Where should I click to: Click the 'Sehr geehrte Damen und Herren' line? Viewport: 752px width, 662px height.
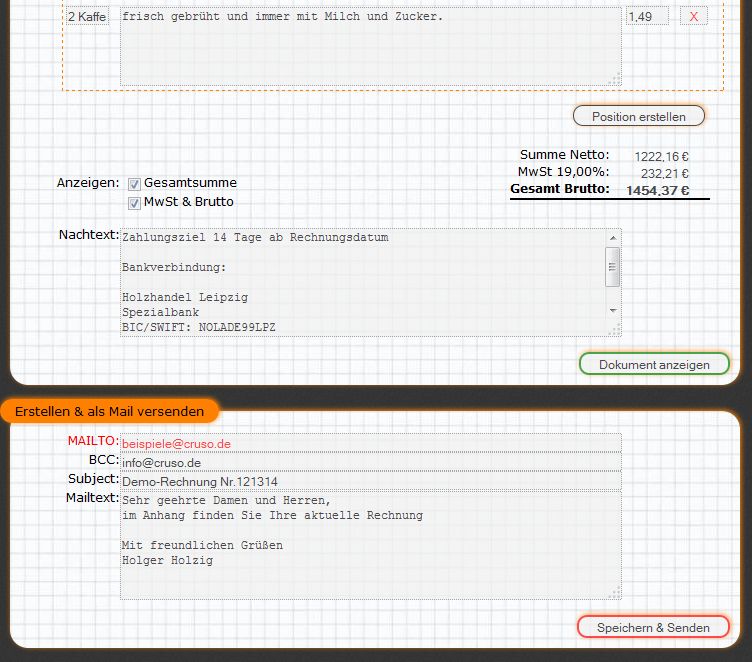click(x=226, y=500)
